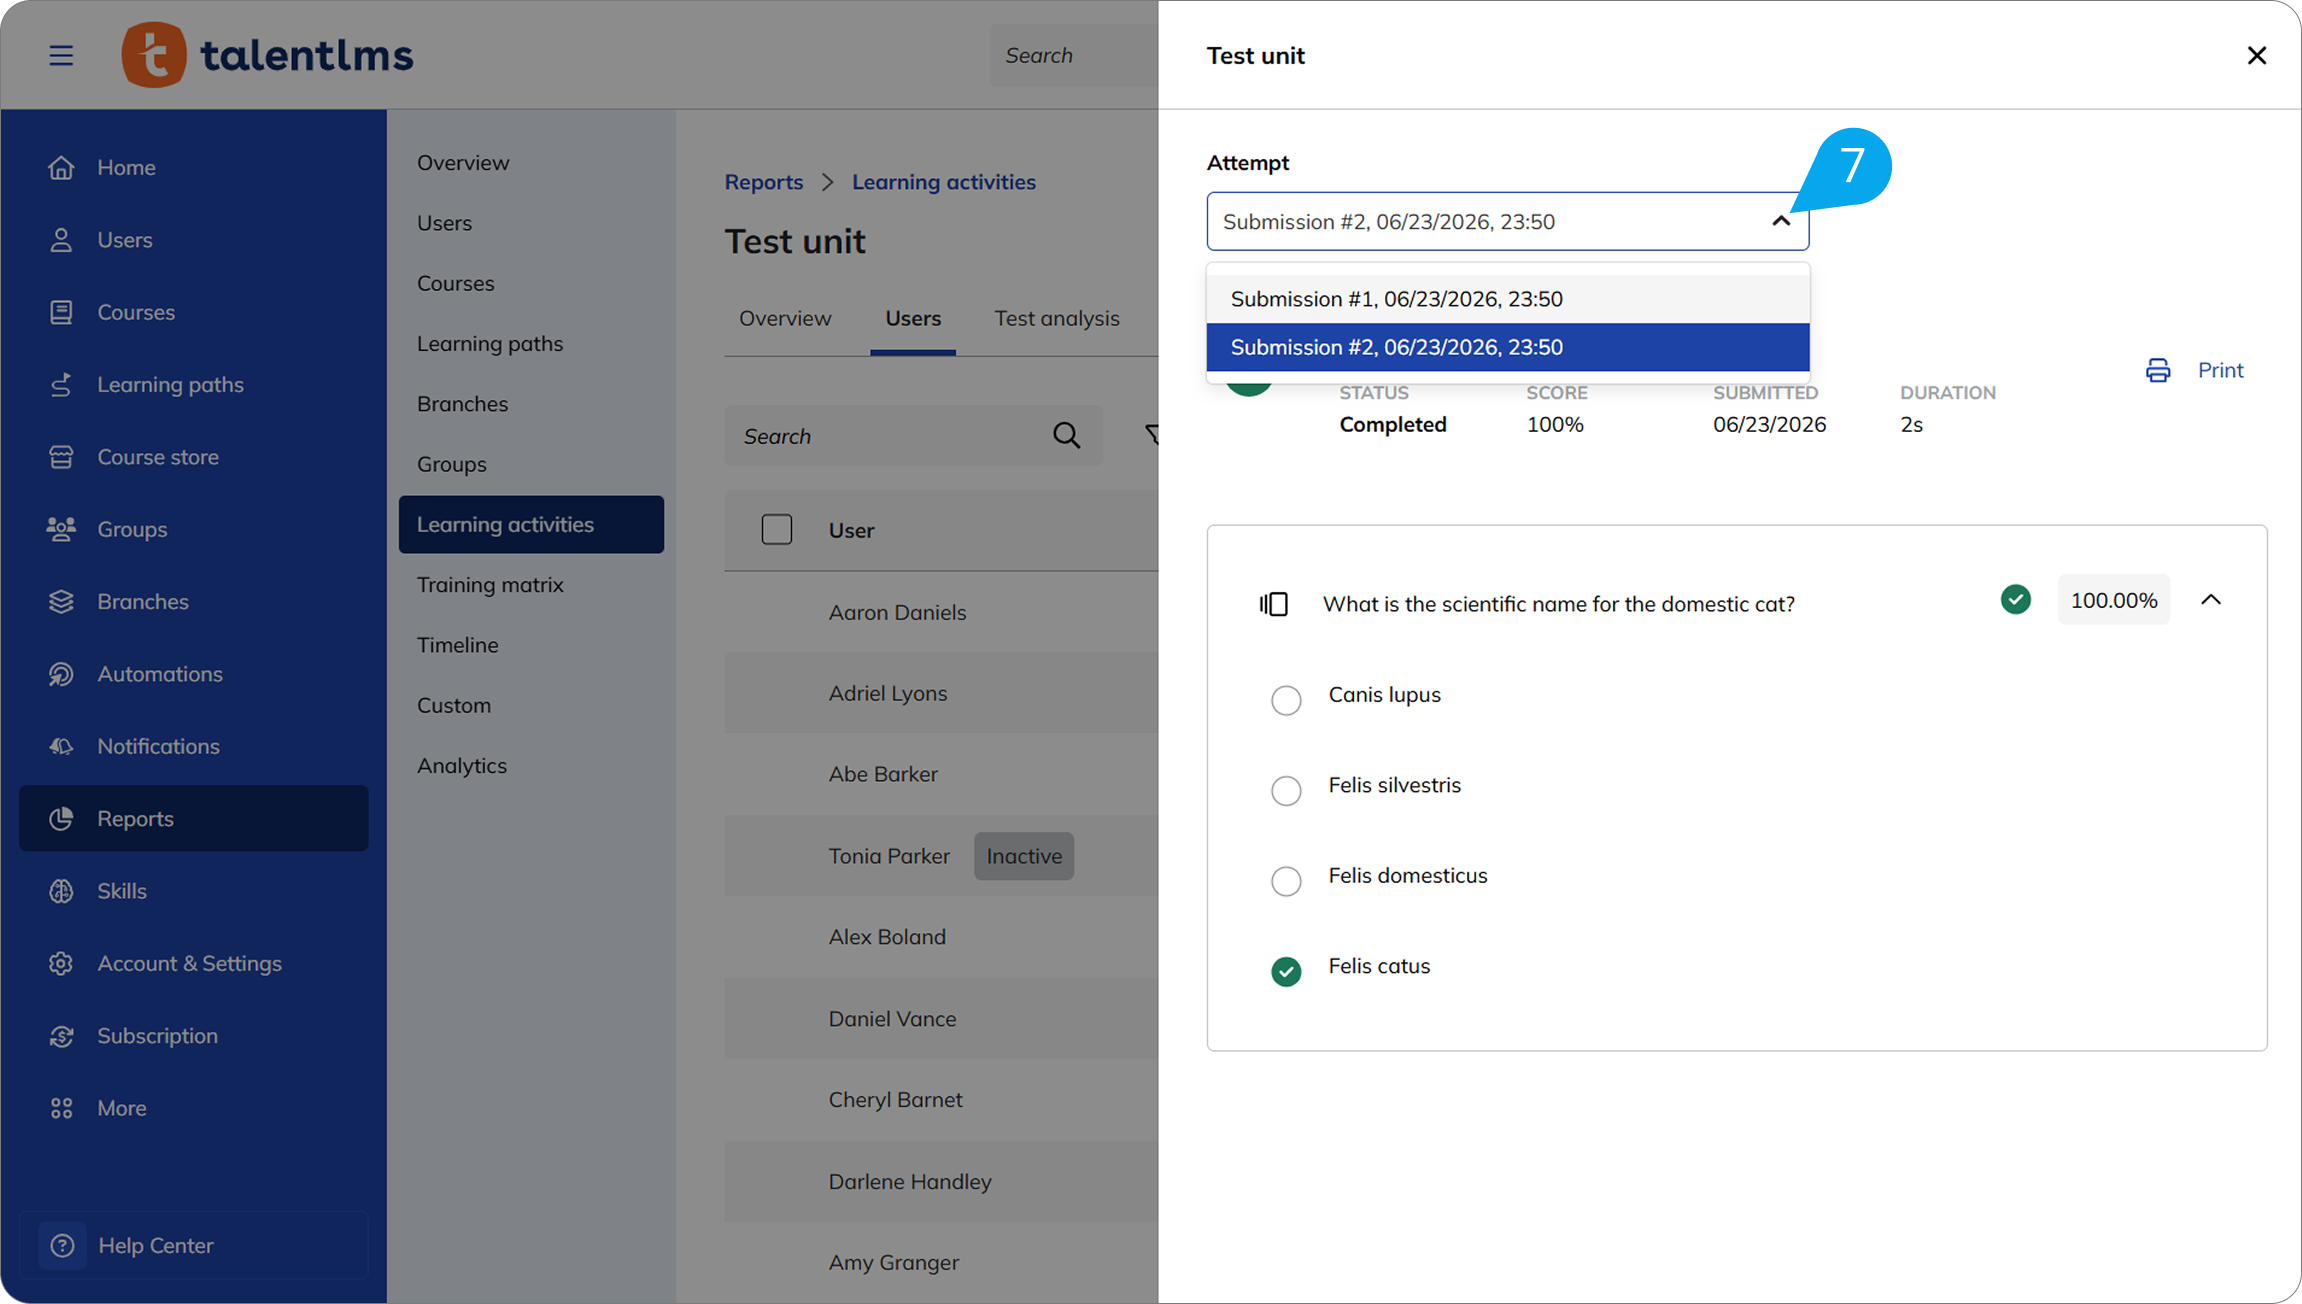
Task: Collapse the Attempt dropdown arrow
Action: coord(1781,221)
